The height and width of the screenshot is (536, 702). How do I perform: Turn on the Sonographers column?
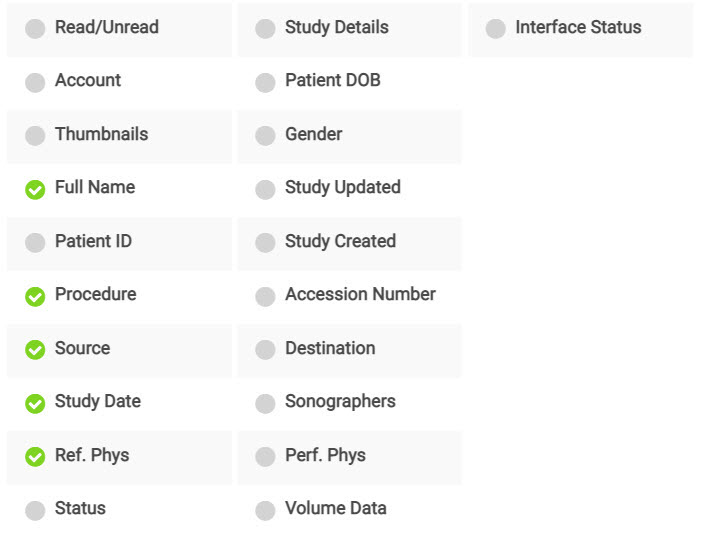[265, 403]
